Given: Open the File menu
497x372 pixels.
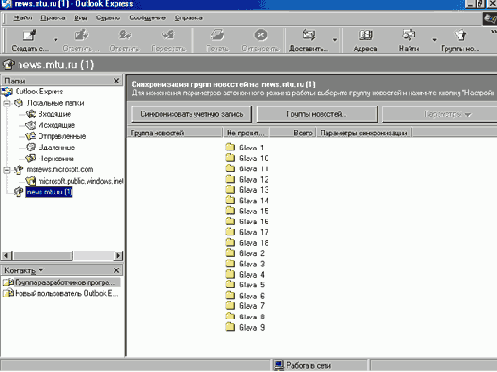Looking at the screenshot, I should [23, 18].
